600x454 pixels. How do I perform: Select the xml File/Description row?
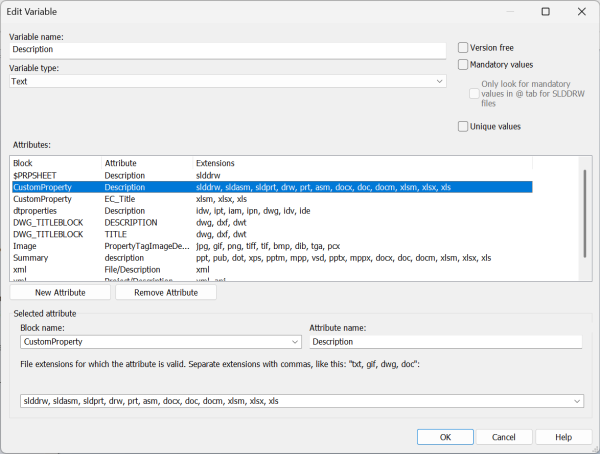[272, 270]
